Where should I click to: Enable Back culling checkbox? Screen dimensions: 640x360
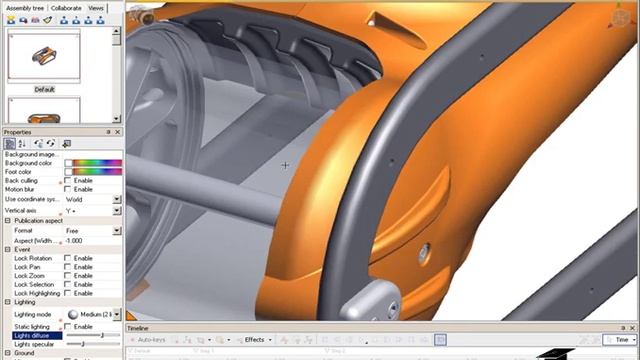(68, 180)
